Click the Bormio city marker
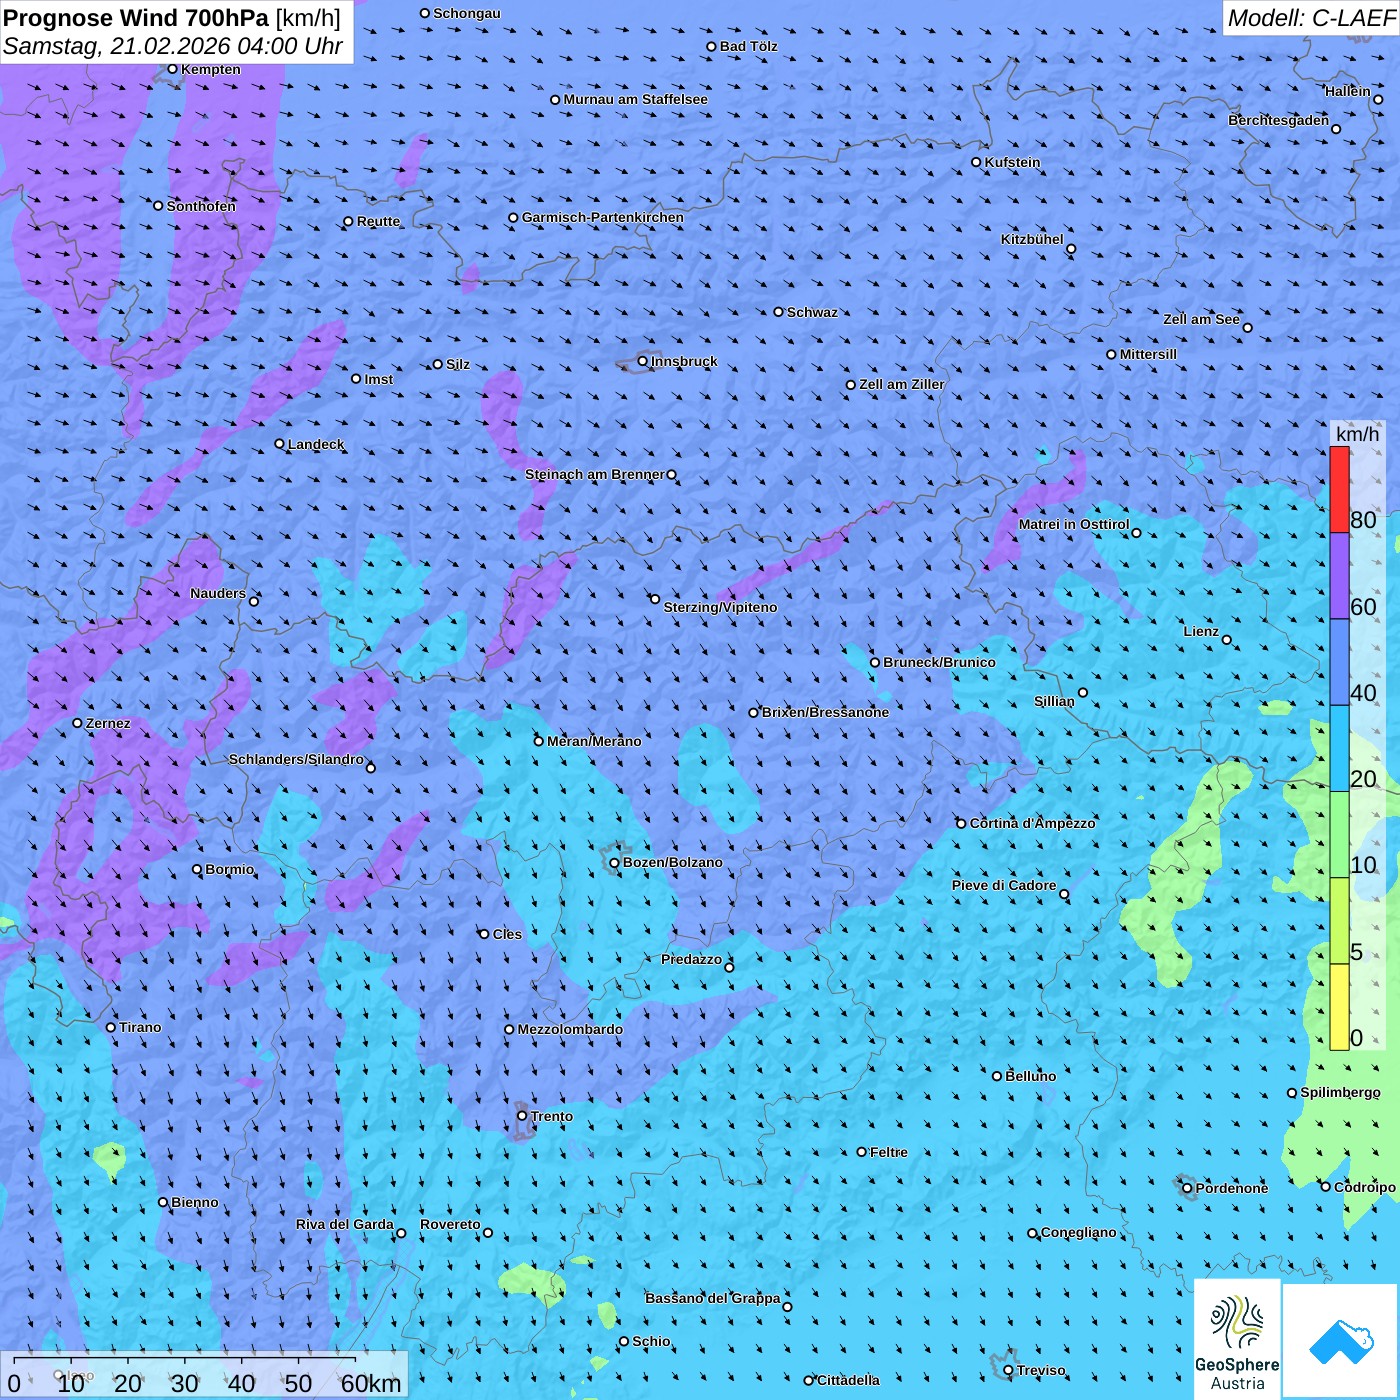1400x1400 pixels. [x=197, y=869]
